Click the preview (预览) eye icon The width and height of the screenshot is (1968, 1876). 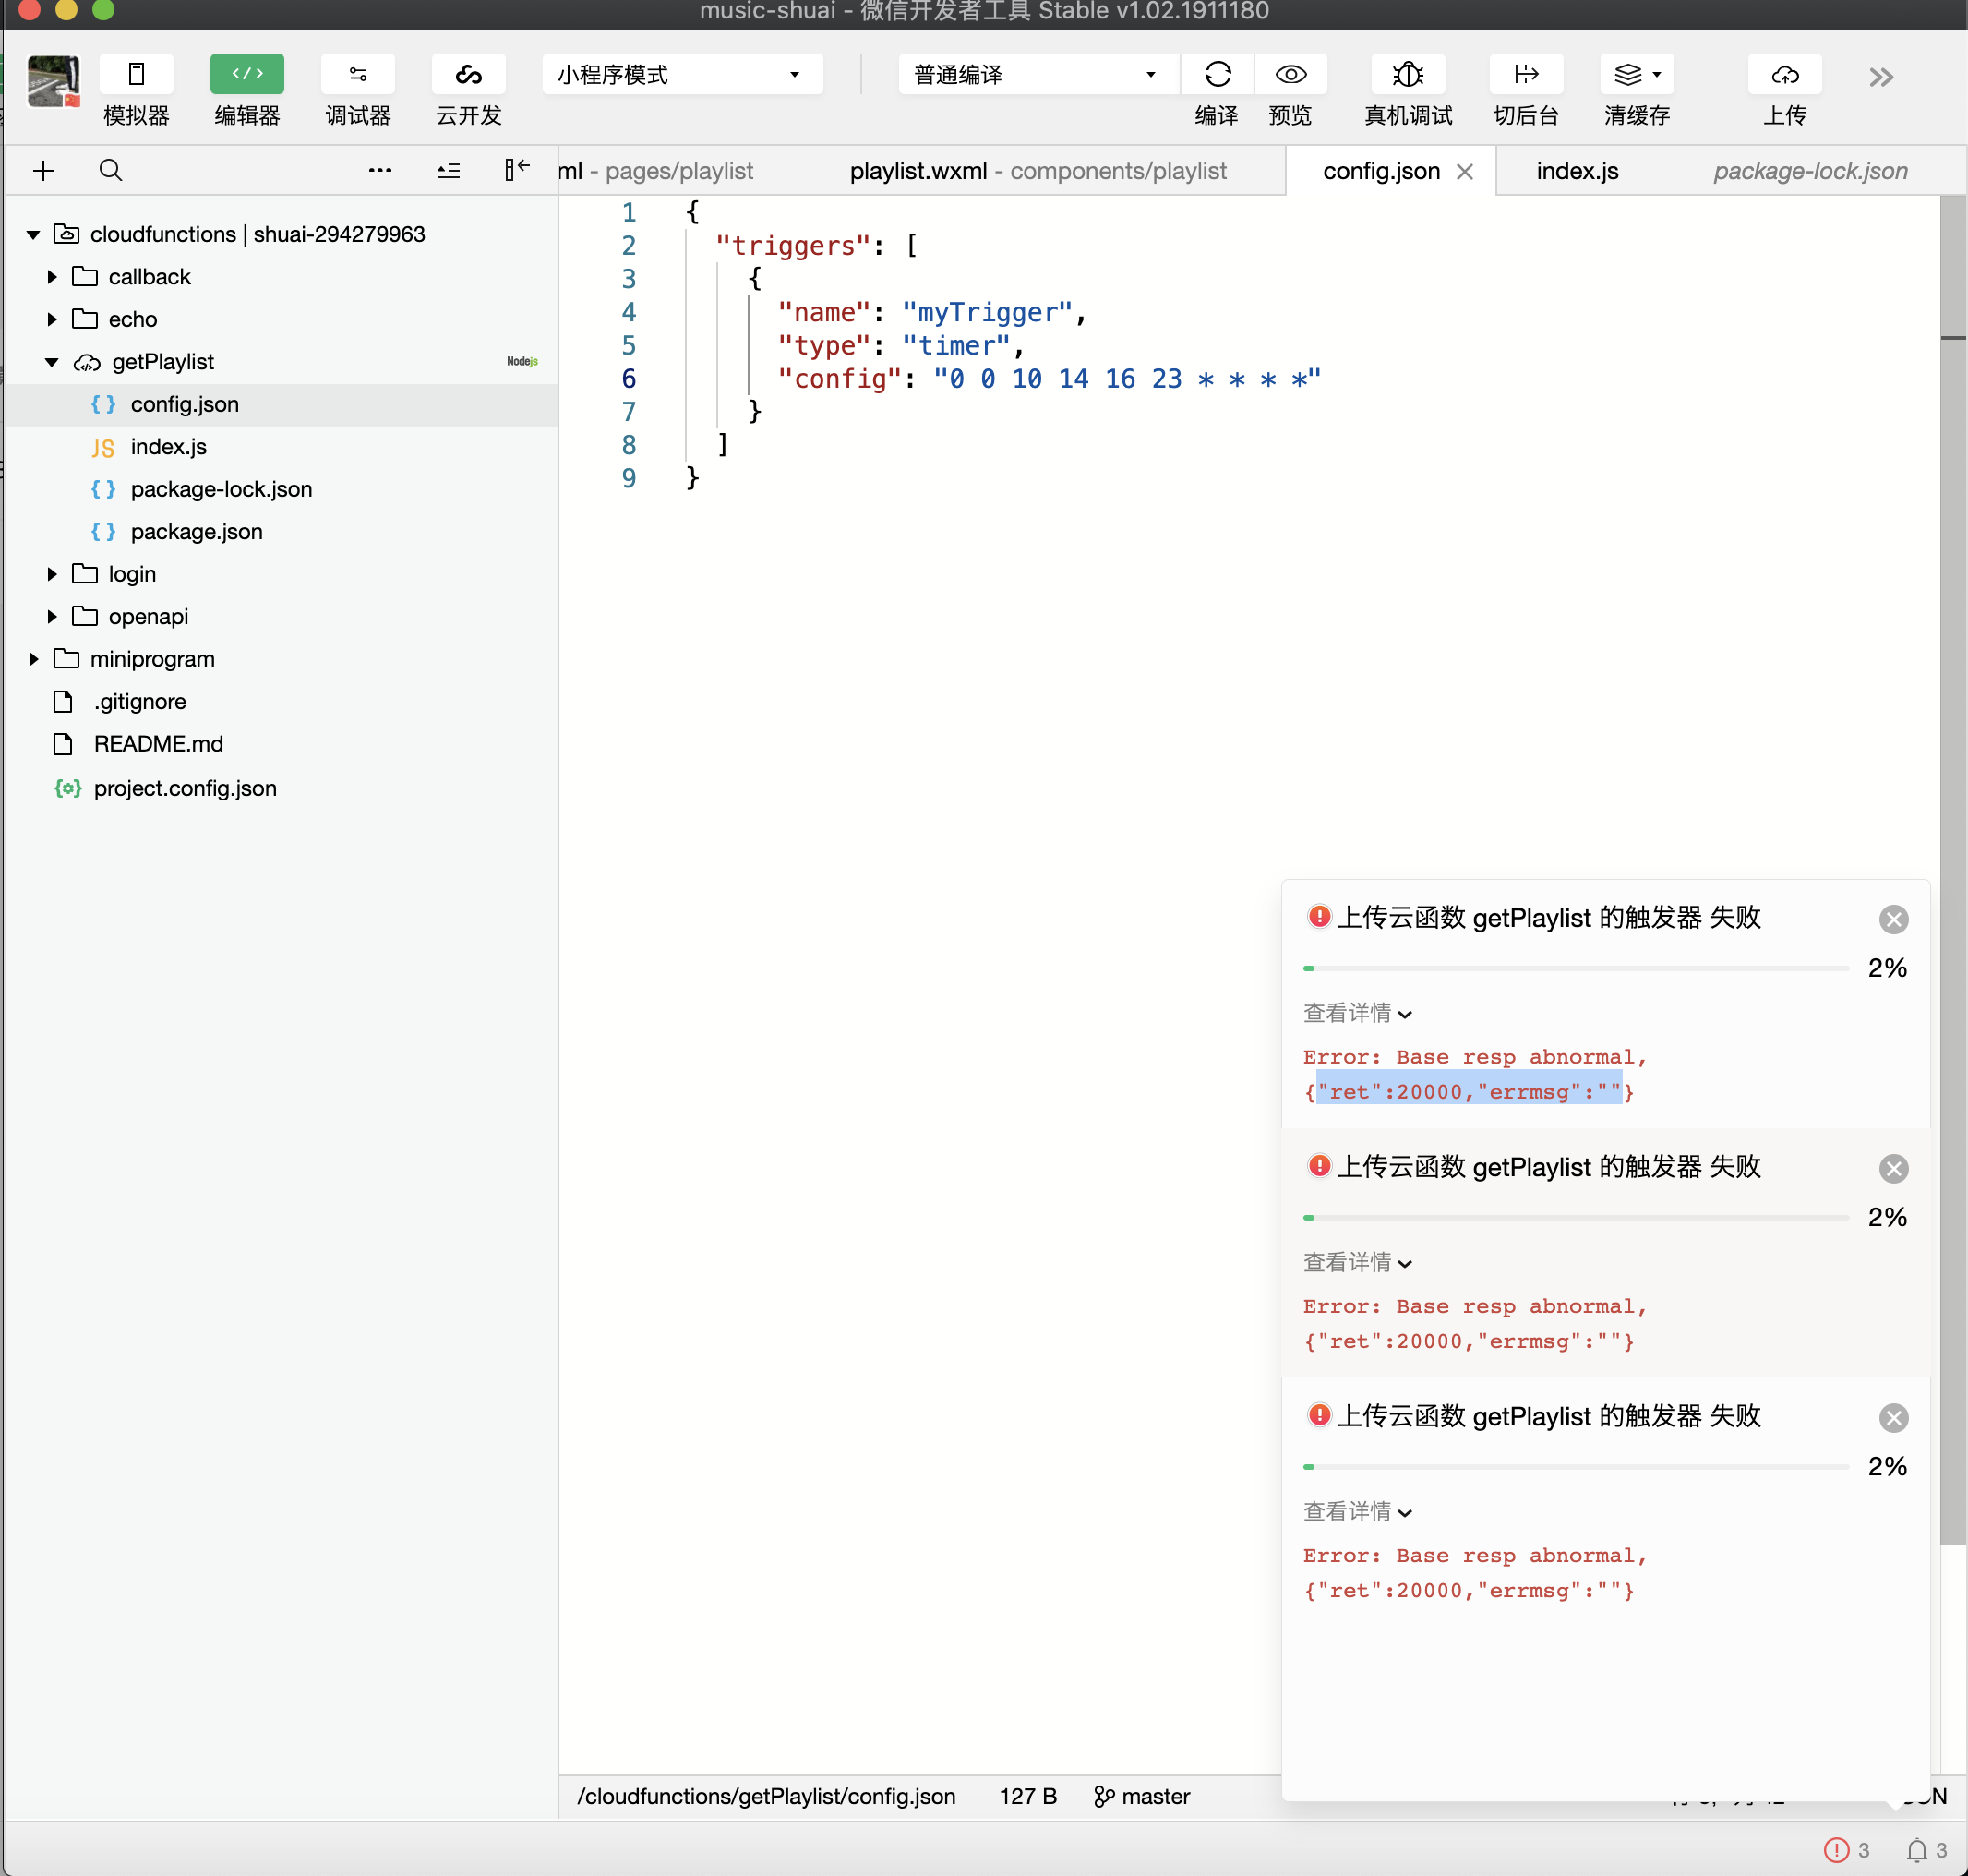1290,74
